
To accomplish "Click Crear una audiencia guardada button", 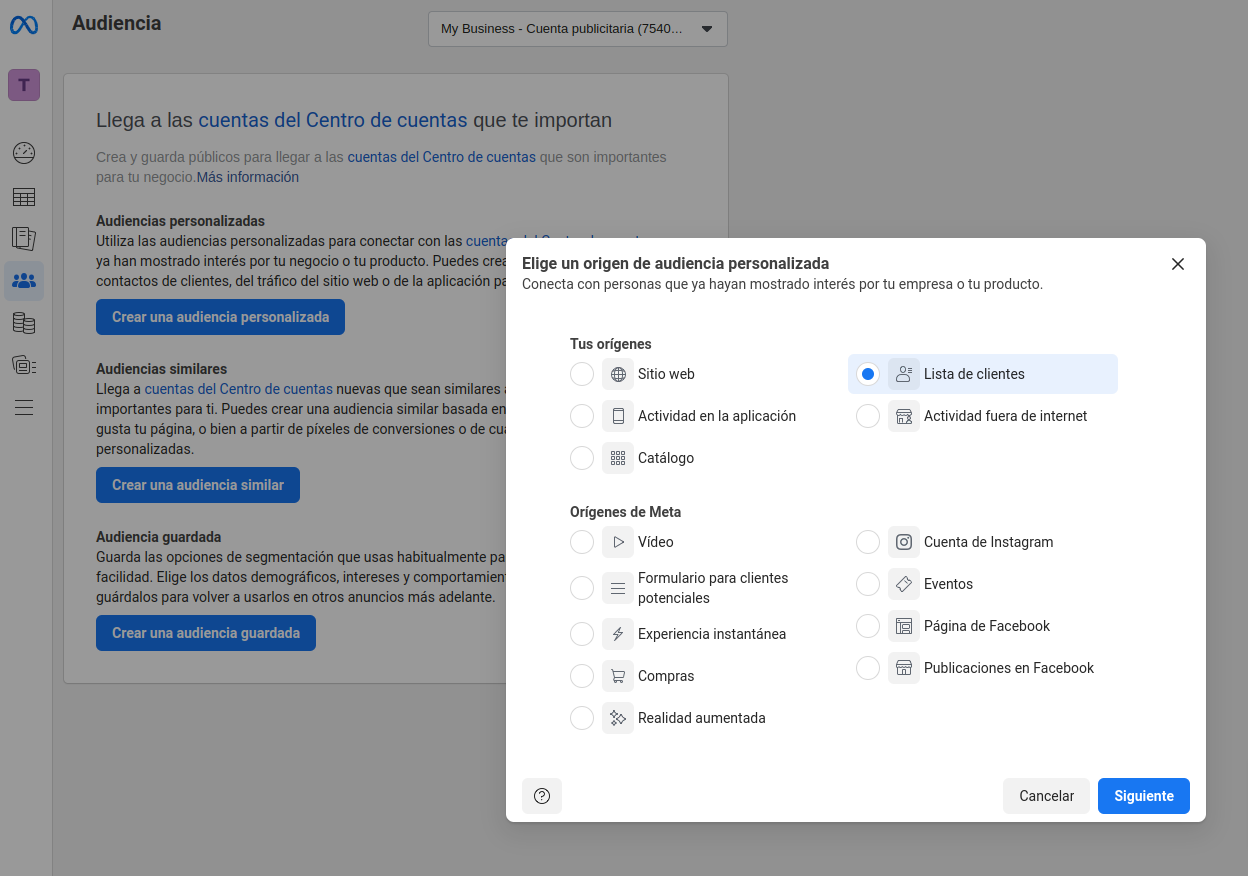I will click(x=206, y=633).
